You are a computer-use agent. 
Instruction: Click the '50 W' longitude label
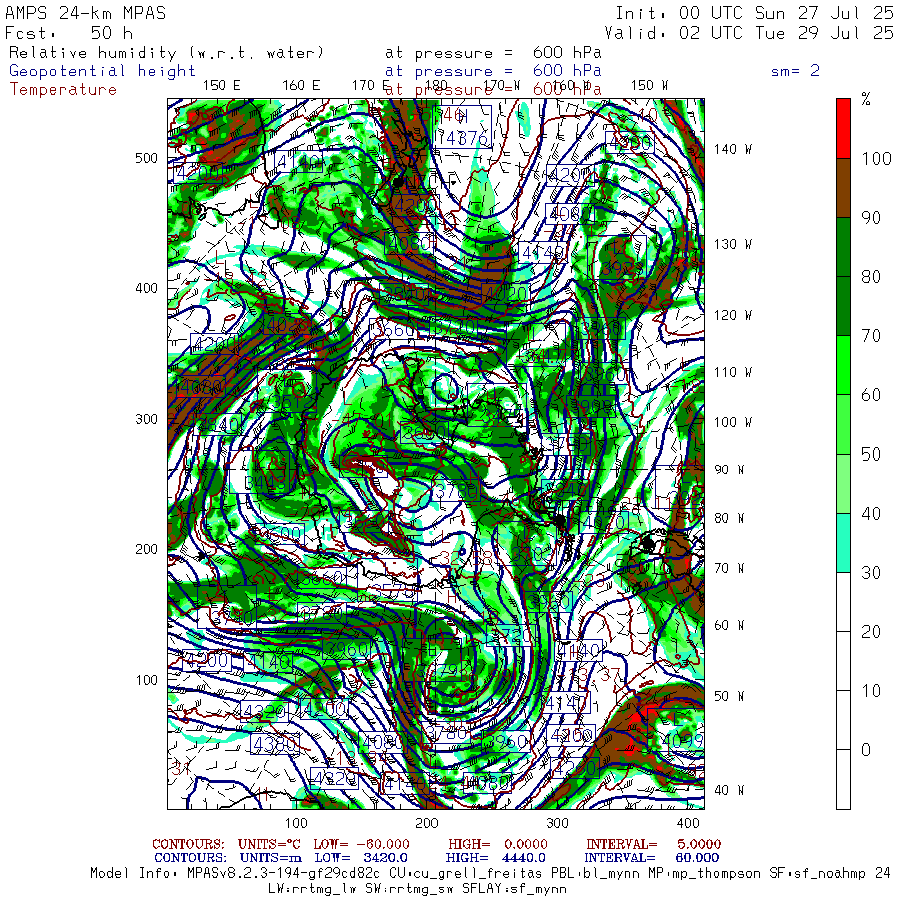(x=729, y=696)
